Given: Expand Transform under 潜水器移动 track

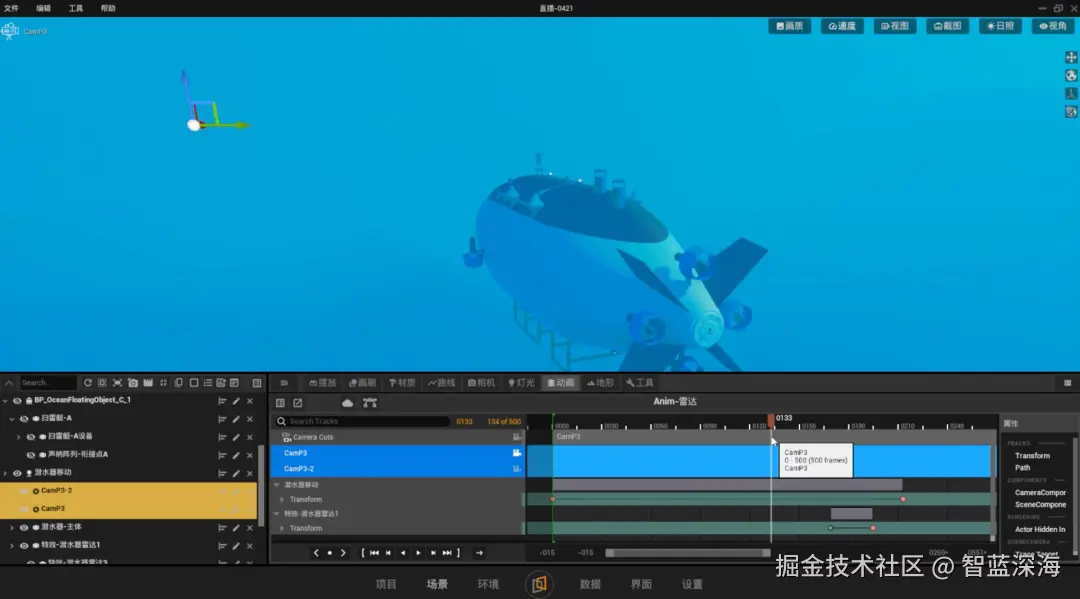Looking at the screenshot, I should coord(282,500).
